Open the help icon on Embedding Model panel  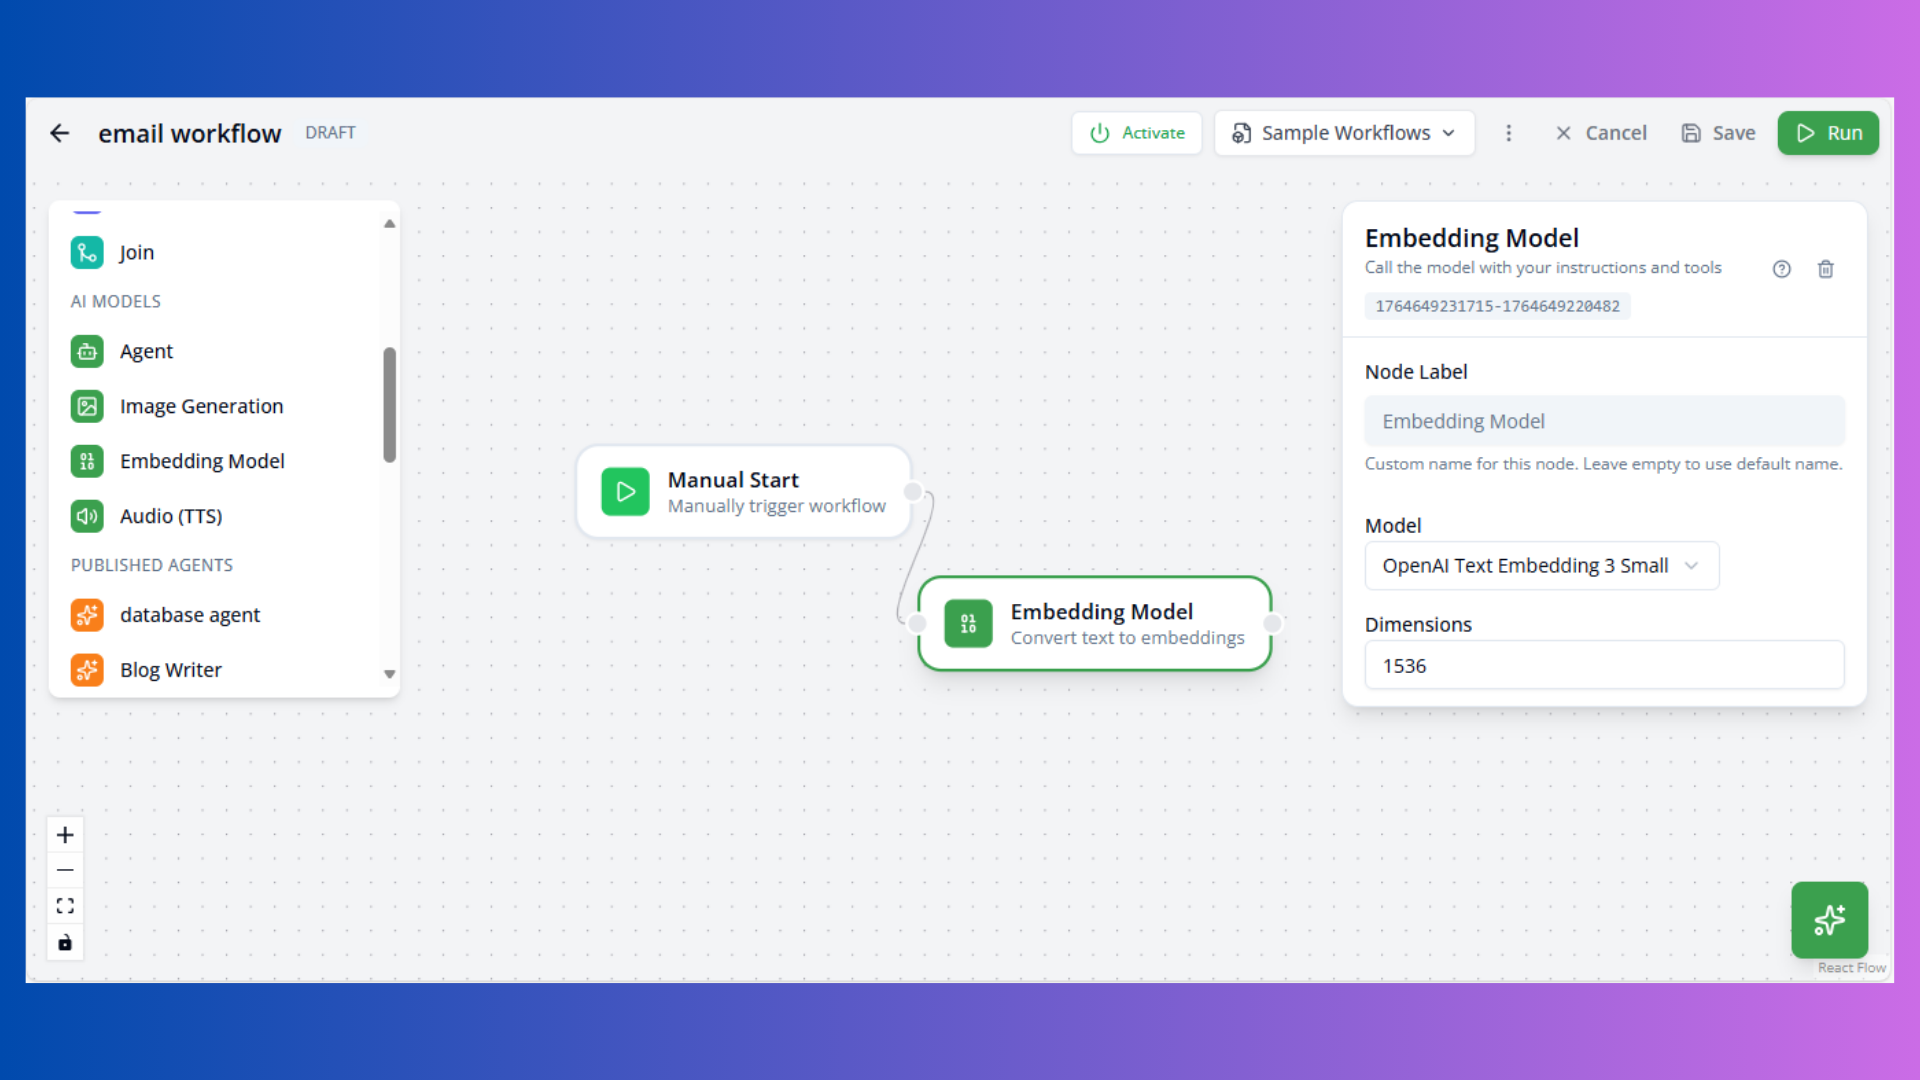coord(1782,269)
